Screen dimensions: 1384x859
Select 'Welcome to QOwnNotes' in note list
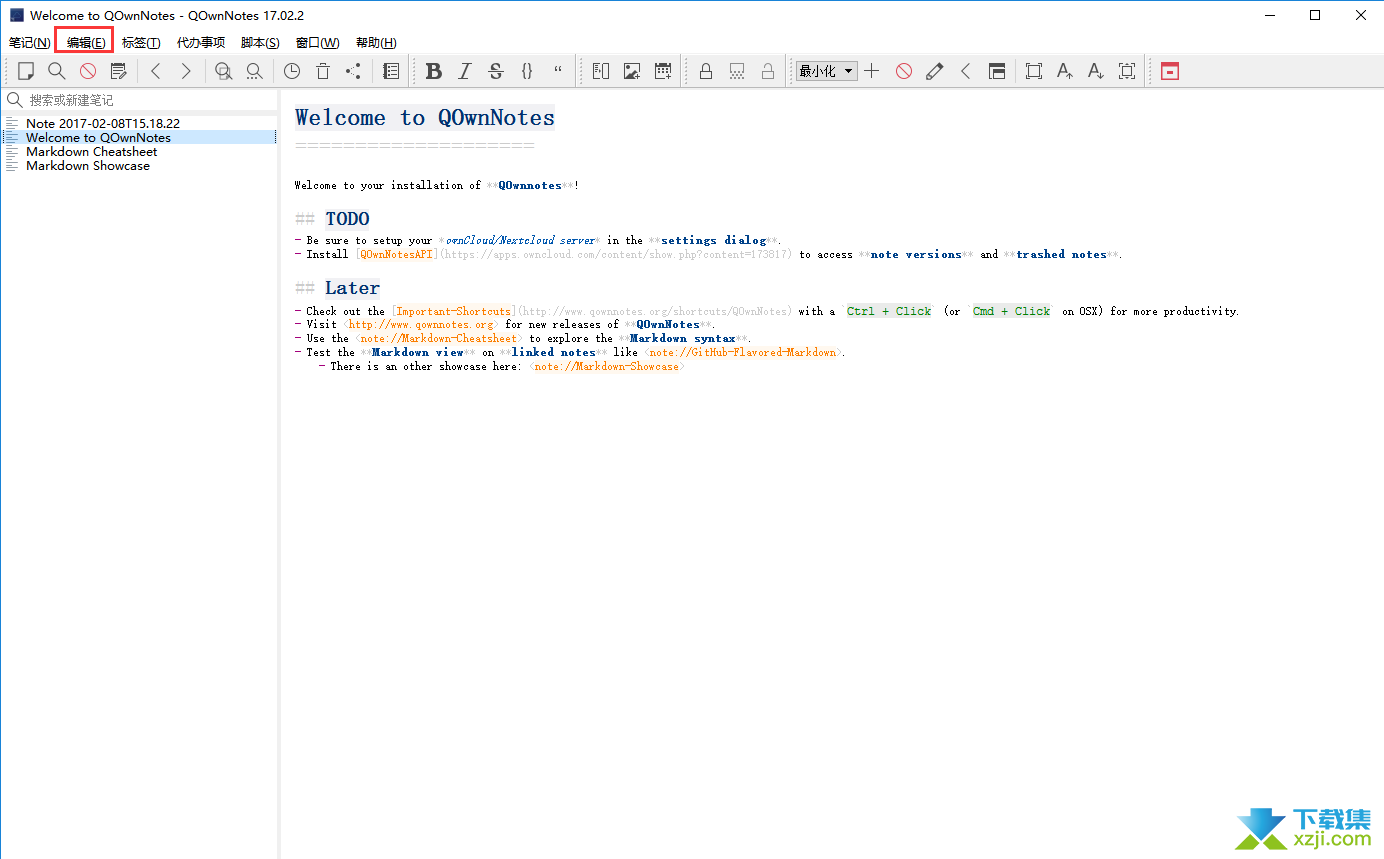139,138
